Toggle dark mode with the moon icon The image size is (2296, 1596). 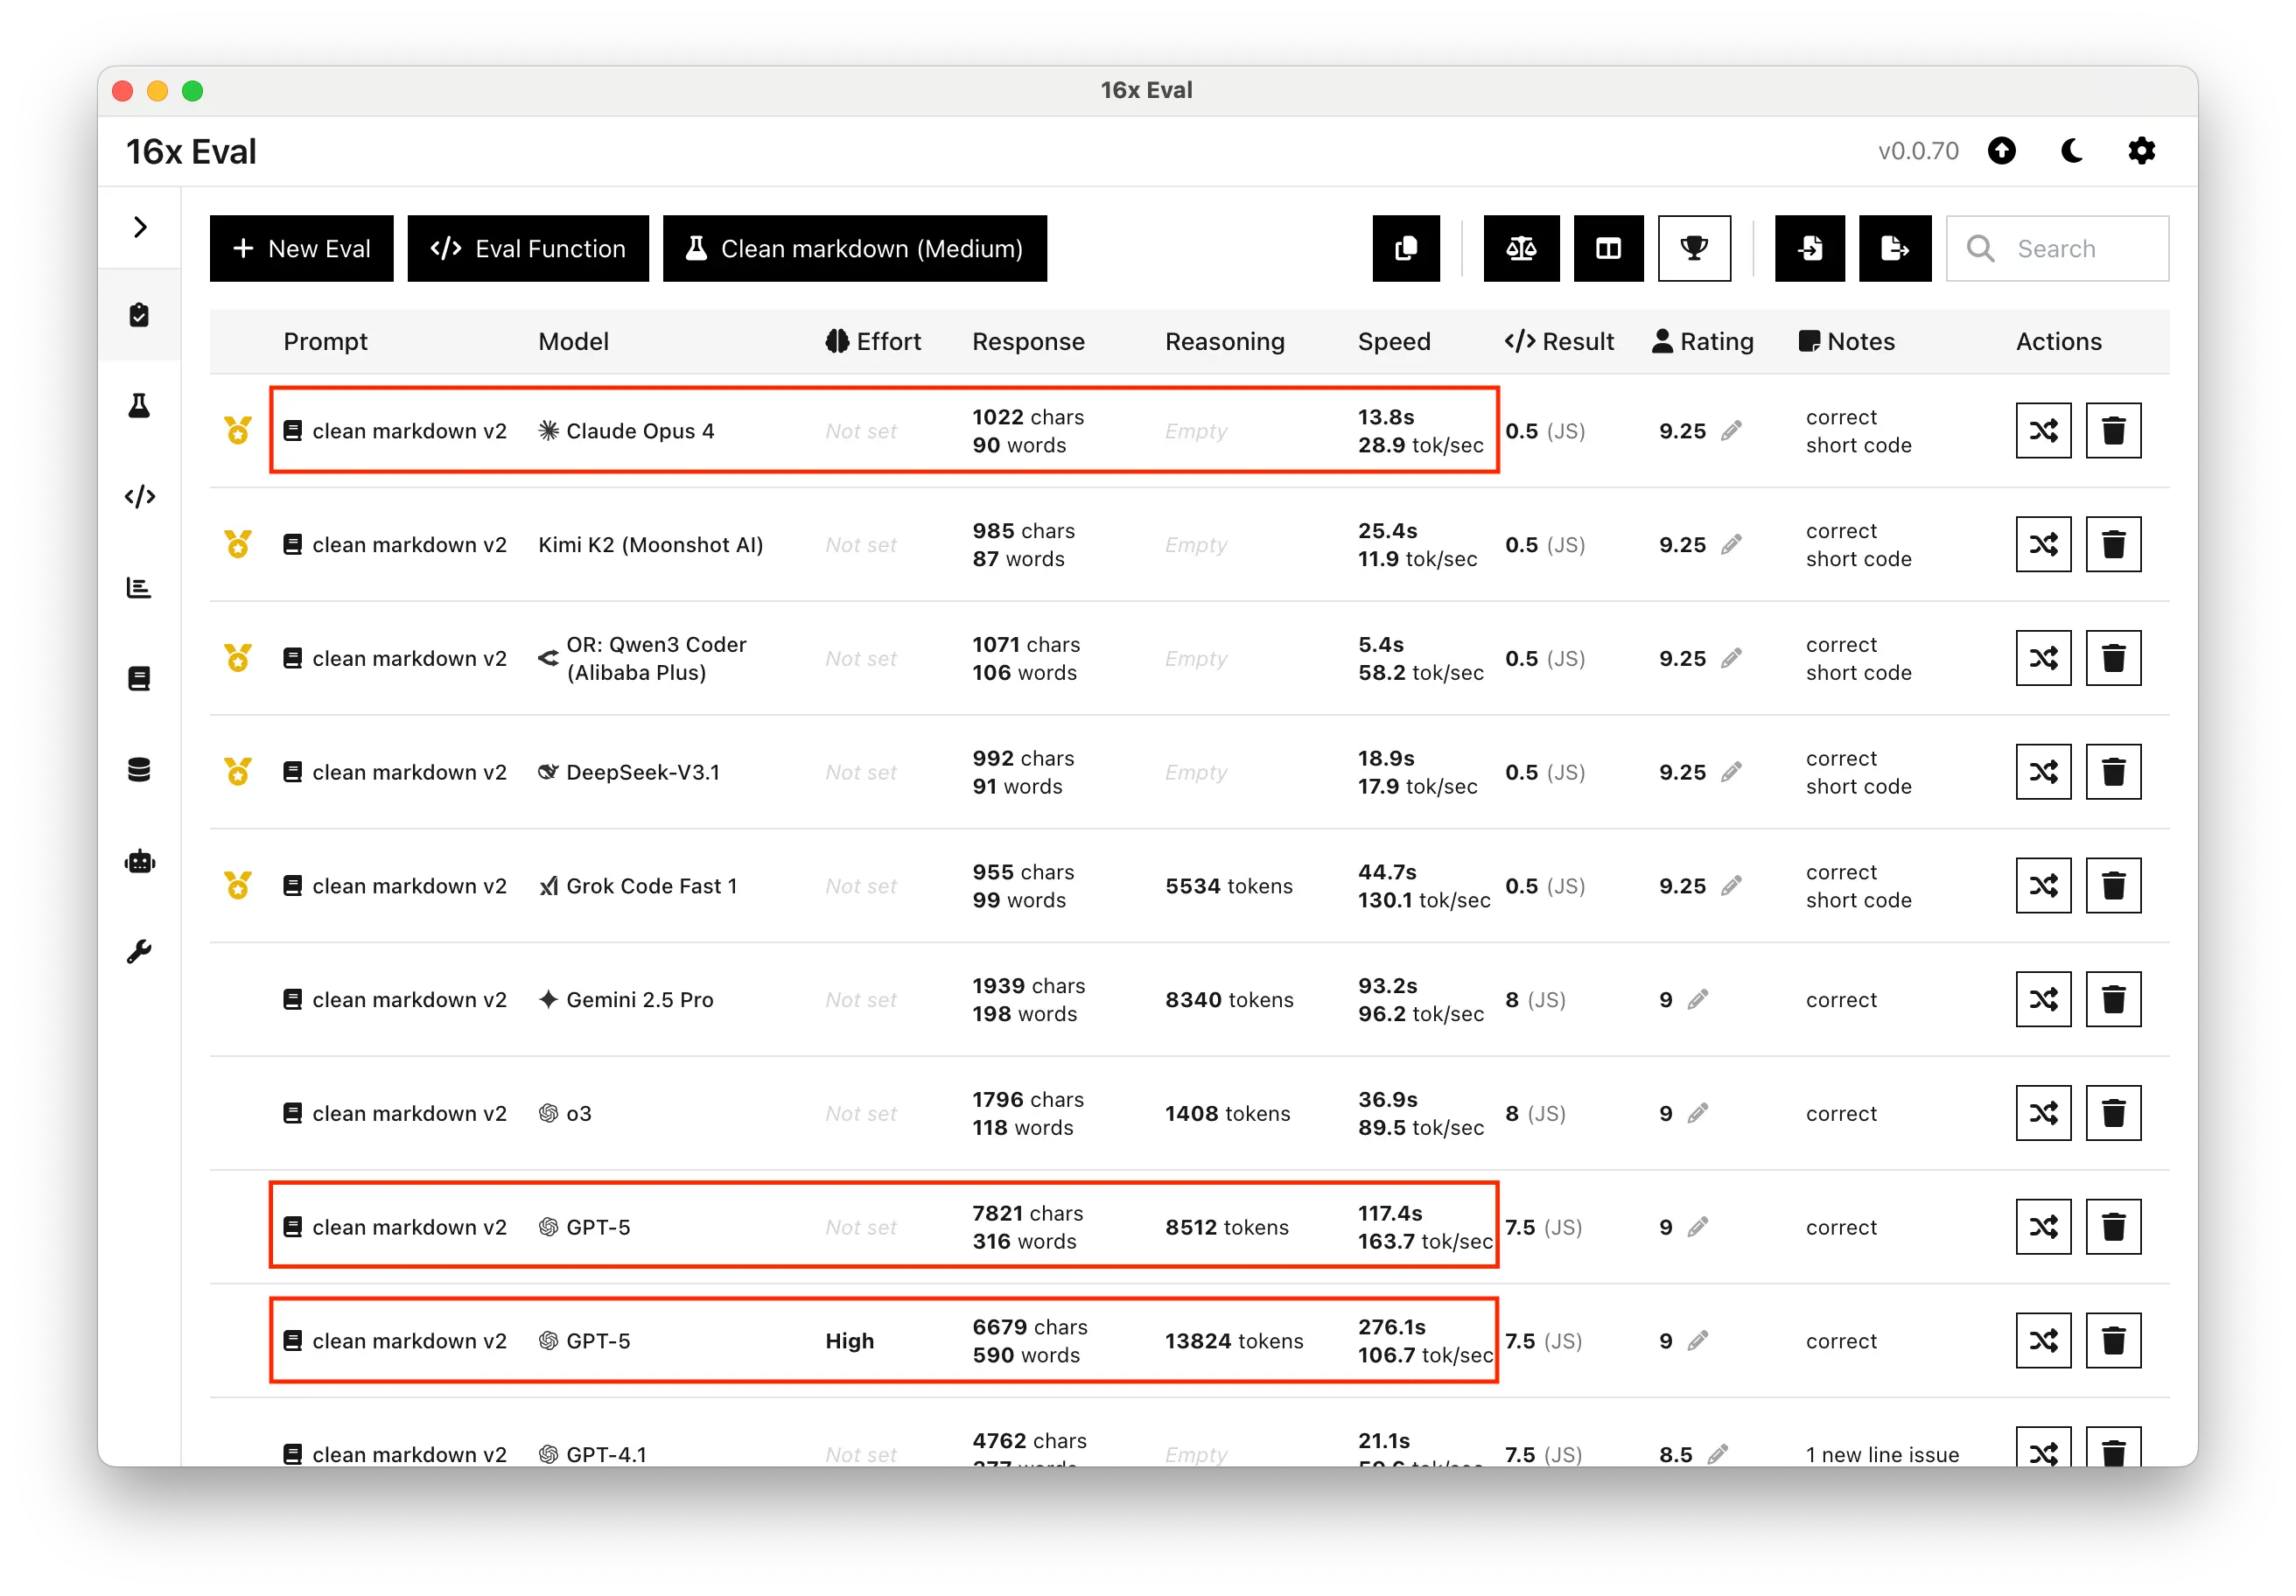pos(2072,151)
